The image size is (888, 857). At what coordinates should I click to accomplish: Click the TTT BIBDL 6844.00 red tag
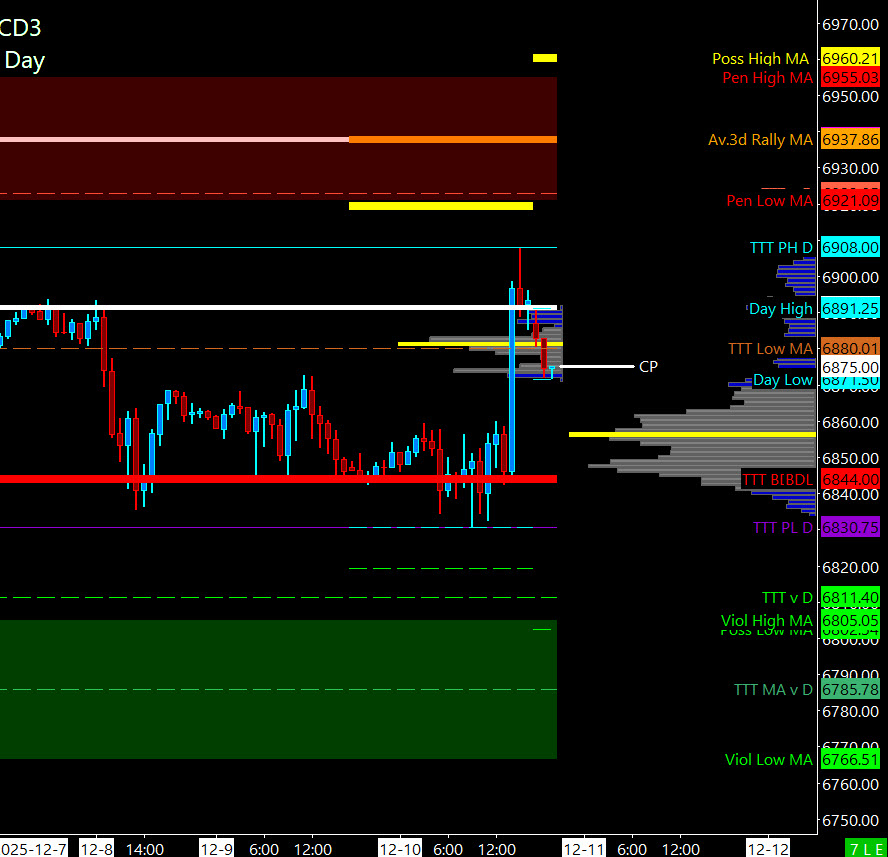[x=849, y=480]
